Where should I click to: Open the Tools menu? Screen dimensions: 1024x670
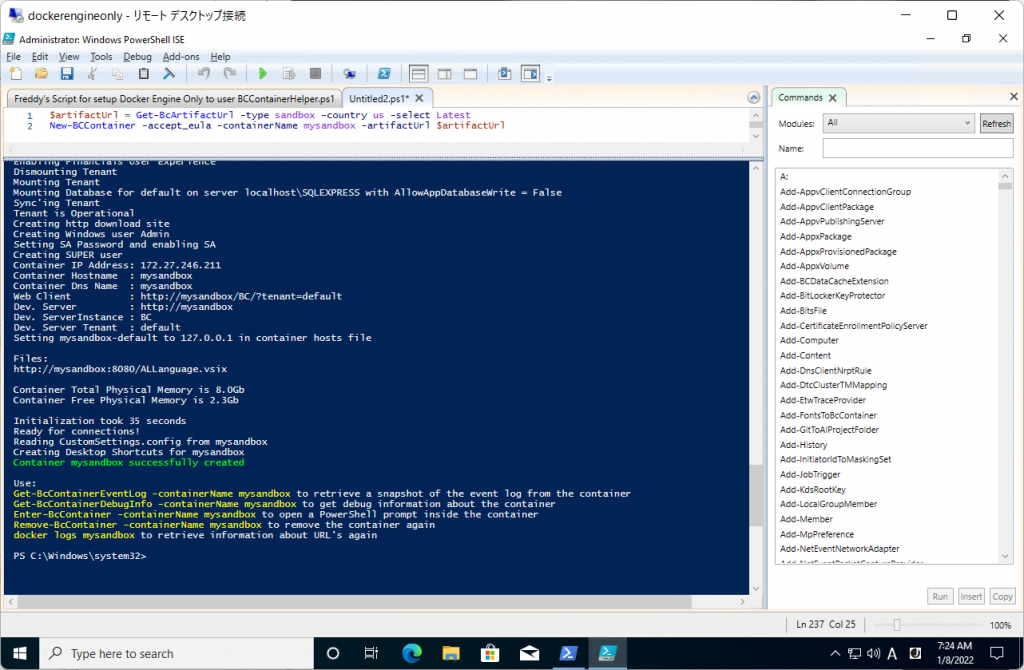101,57
